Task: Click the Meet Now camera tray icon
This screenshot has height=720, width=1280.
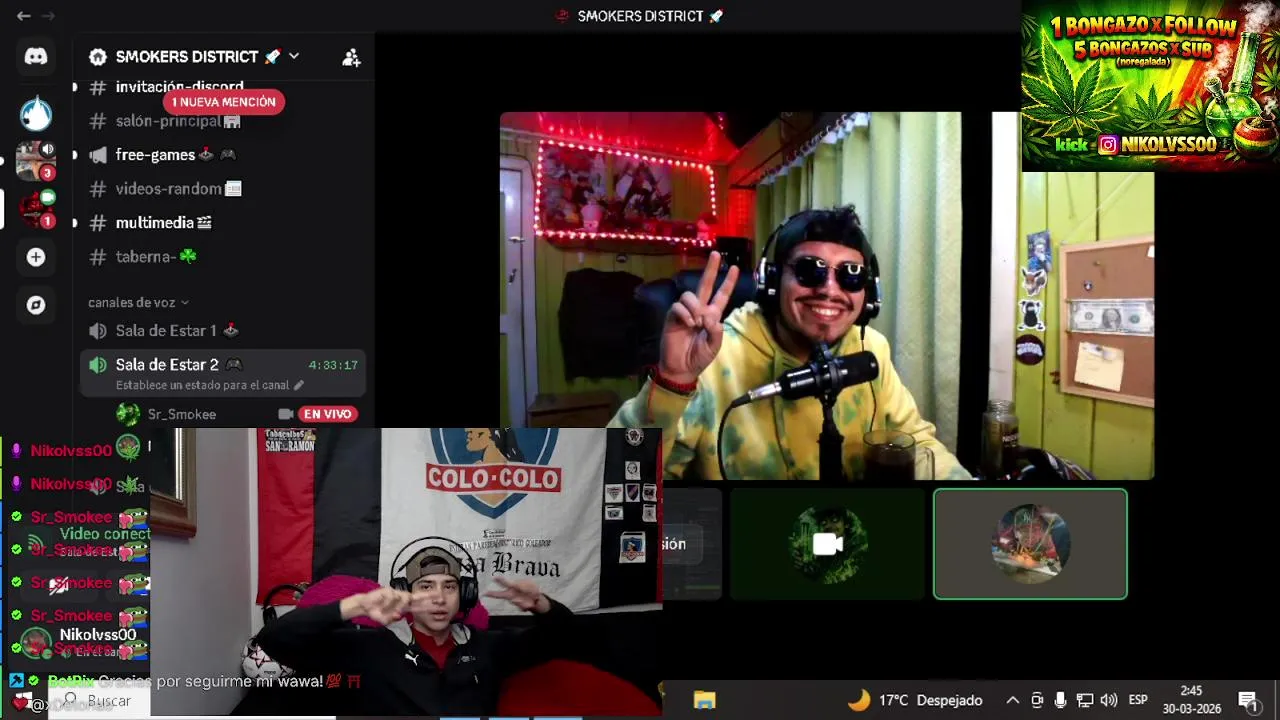Action: [x=1037, y=700]
